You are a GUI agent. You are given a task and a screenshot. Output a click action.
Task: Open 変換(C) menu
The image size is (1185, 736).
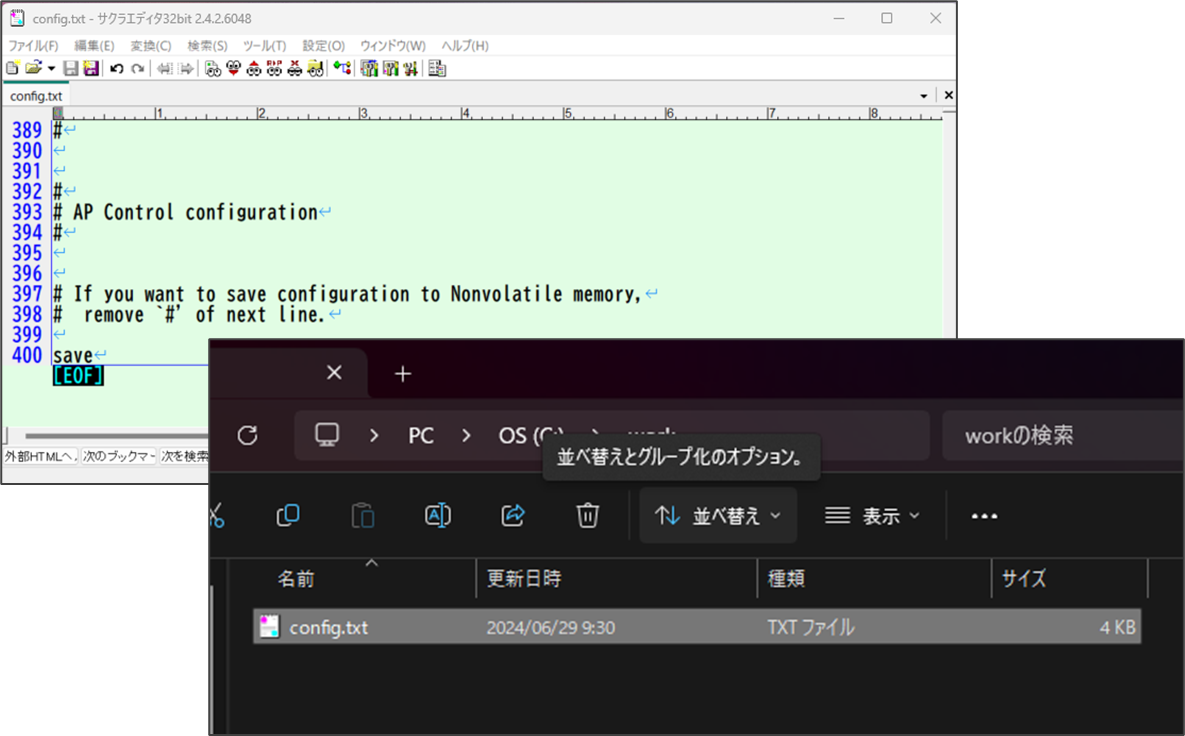[150, 45]
